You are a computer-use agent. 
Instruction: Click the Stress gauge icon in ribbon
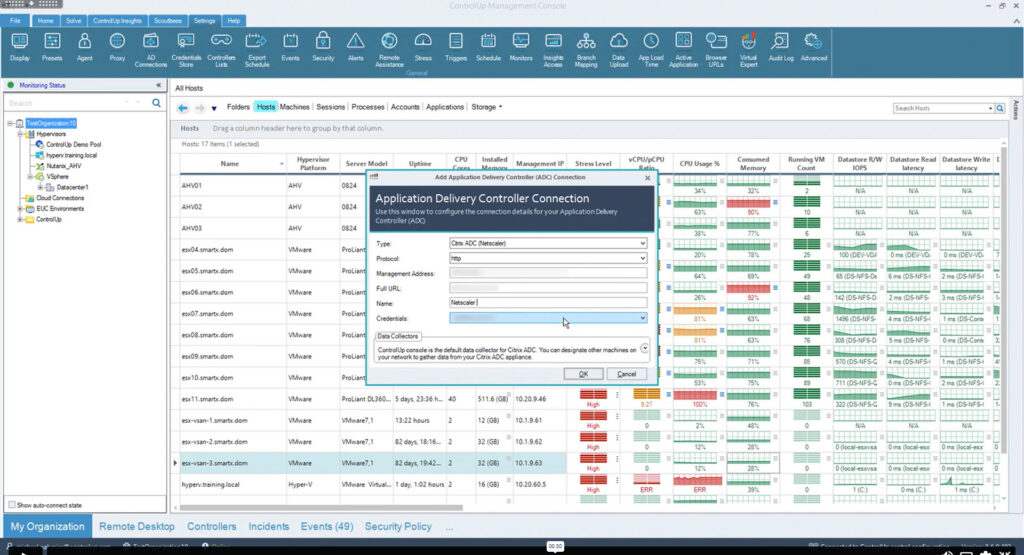pyautogui.click(x=422, y=40)
